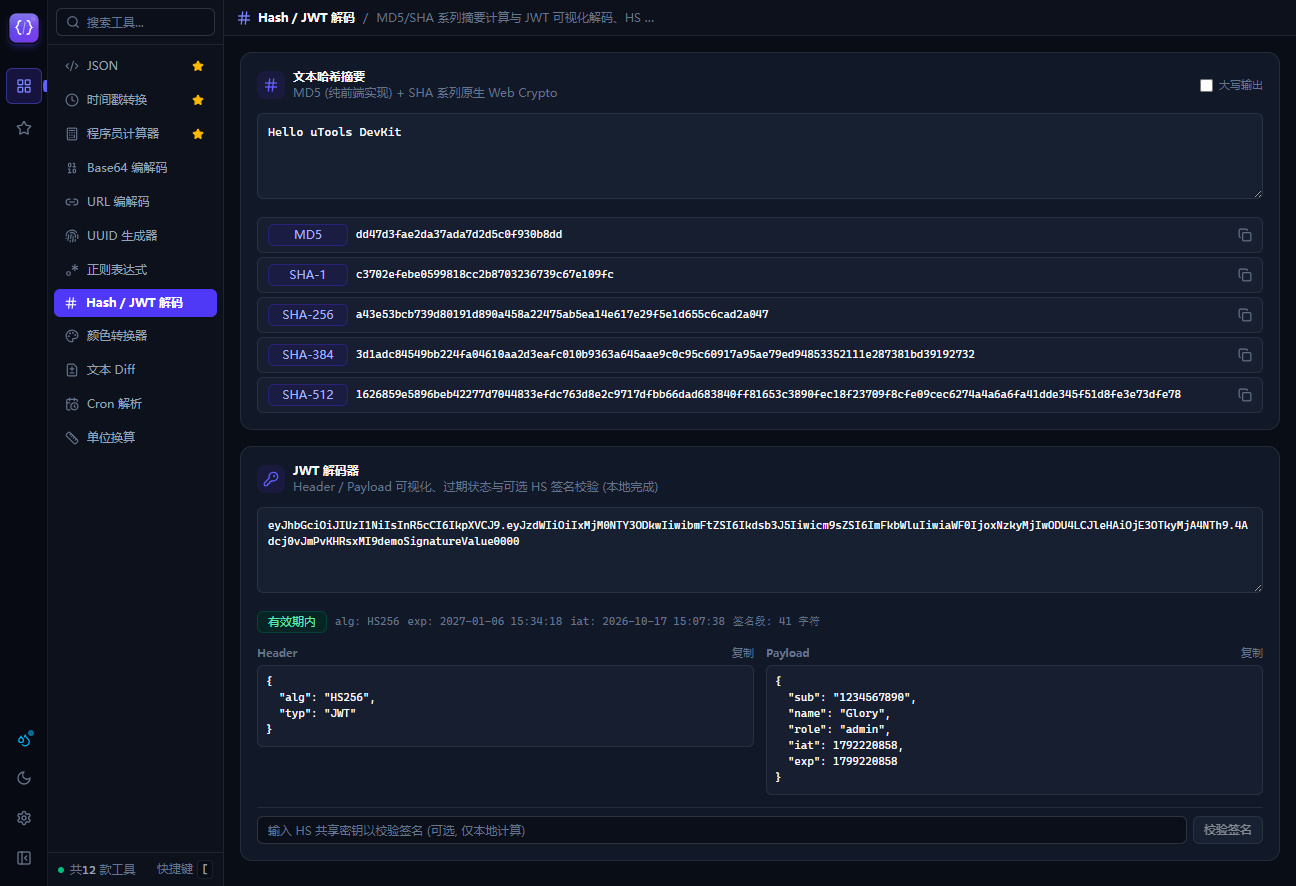Enable the 大写输出 checkbox
This screenshot has height=886, width=1296.
pyautogui.click(x=1206, y=85)
